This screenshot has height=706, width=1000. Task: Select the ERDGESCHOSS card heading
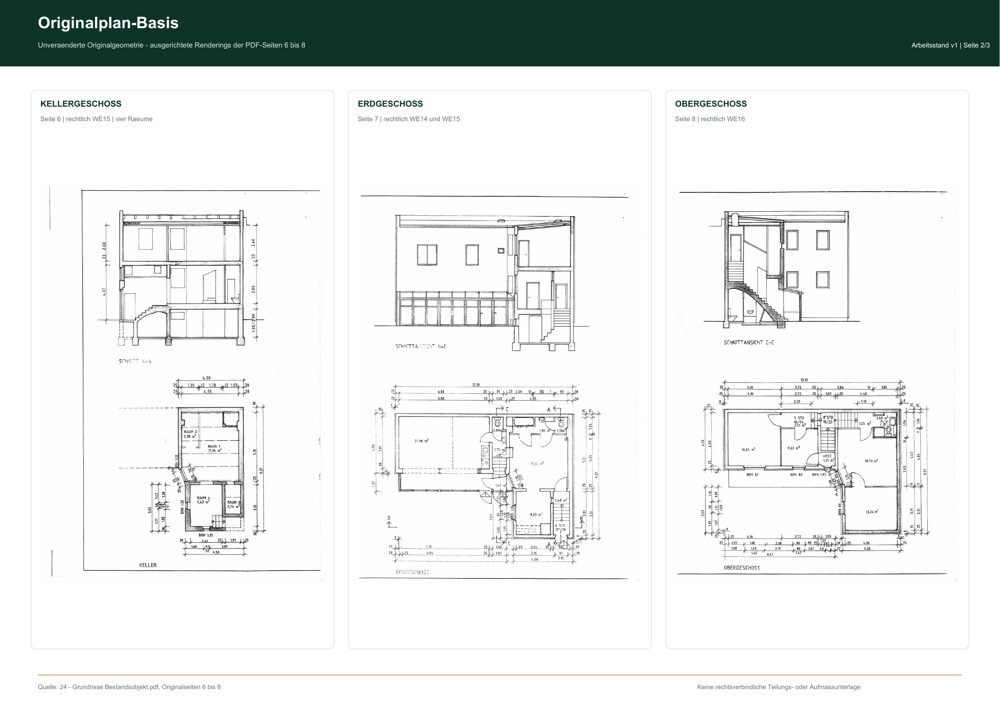click(390, 103)
